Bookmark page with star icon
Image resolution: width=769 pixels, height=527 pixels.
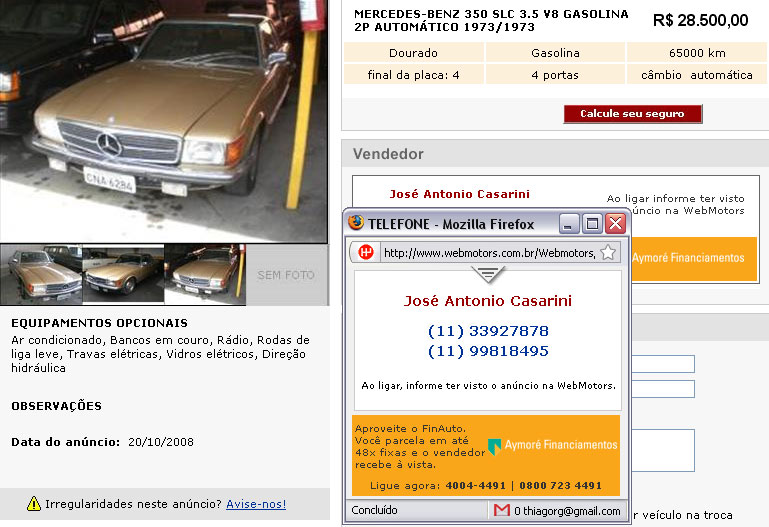pos(608,252)
